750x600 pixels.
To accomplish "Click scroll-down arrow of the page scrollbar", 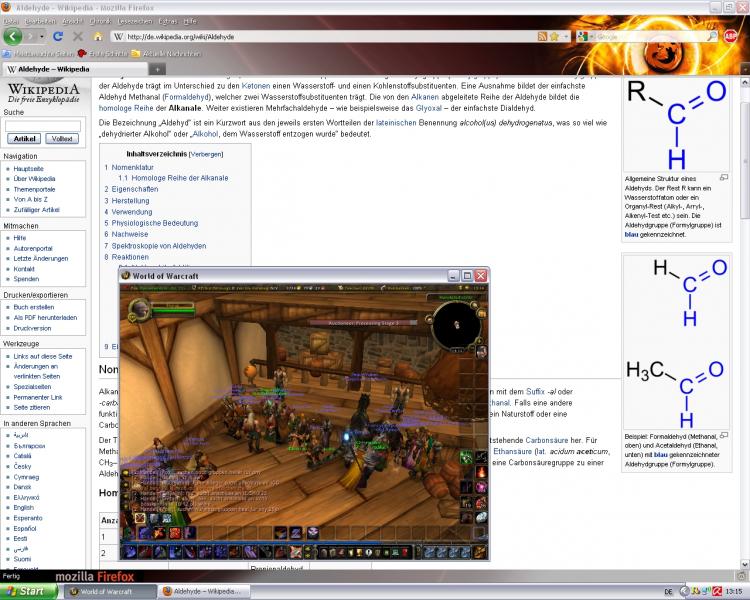I will 745,564.
